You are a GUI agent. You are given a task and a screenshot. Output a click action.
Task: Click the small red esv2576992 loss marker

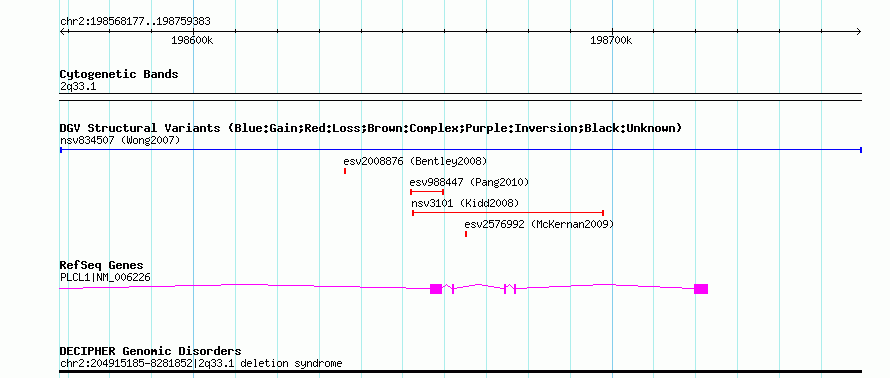466,234
